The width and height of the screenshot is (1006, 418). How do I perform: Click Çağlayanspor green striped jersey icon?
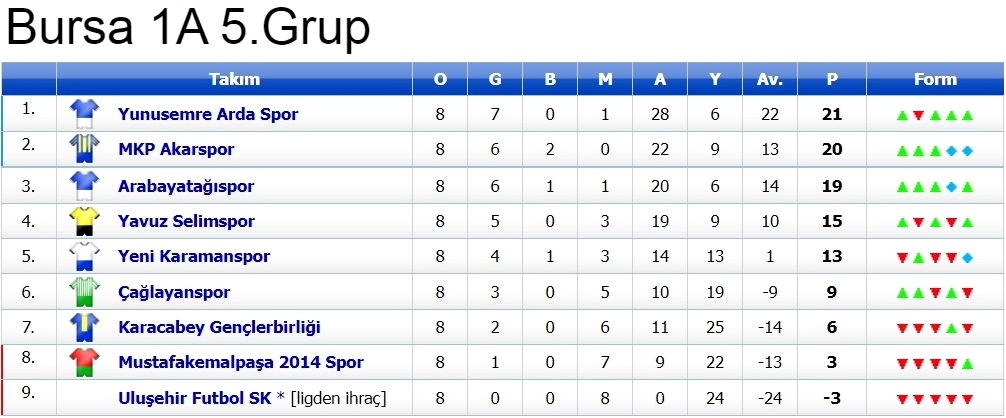(x=83, y=292)
